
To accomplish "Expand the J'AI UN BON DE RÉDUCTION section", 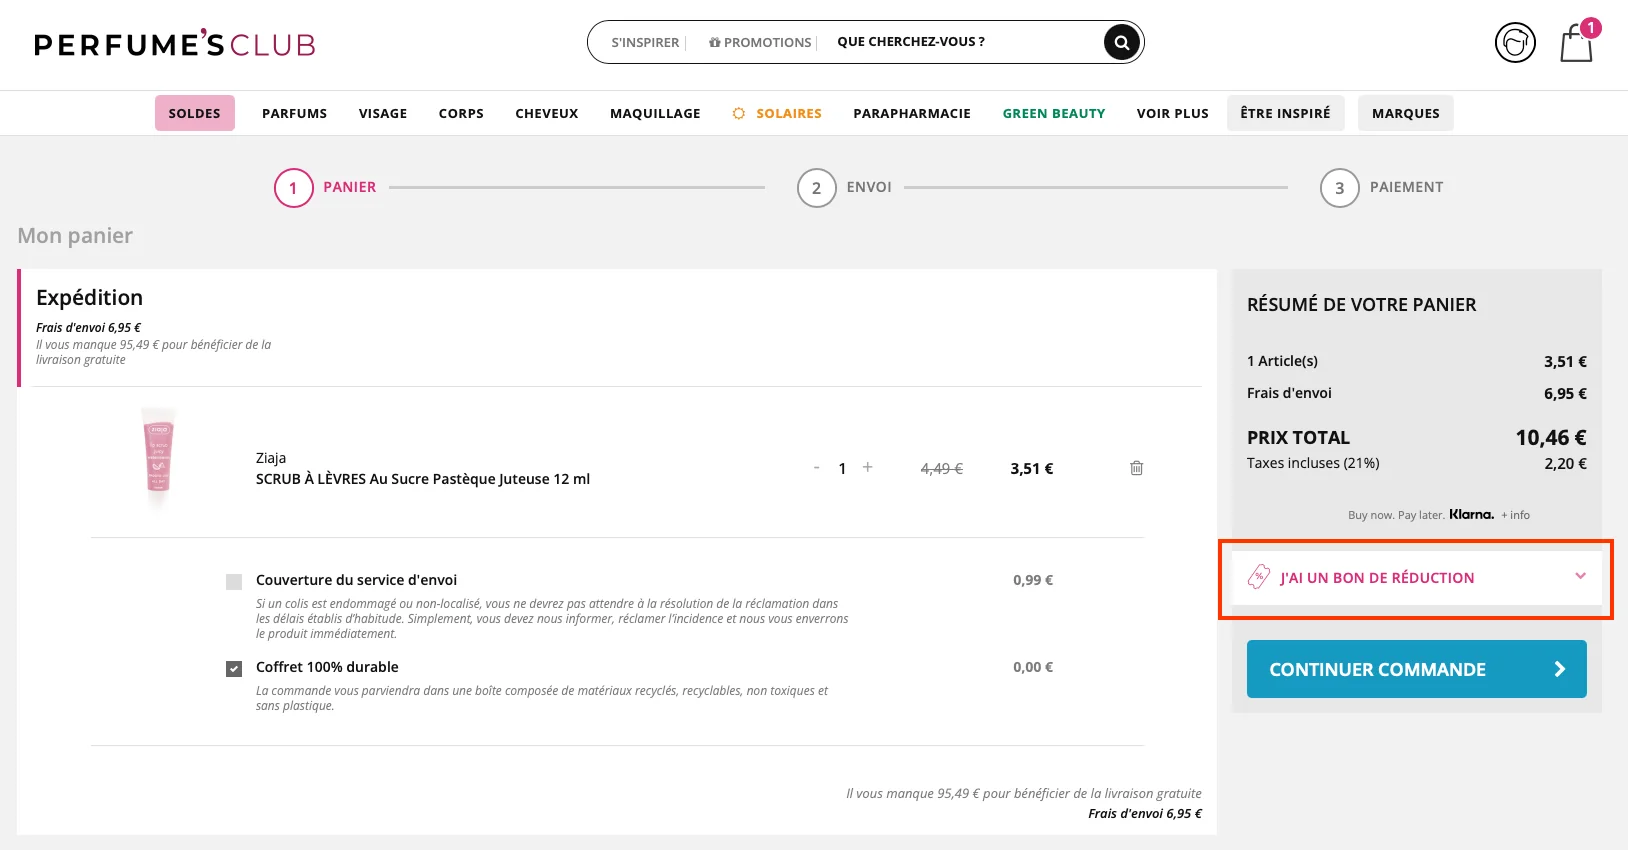I will point(1416,577).
